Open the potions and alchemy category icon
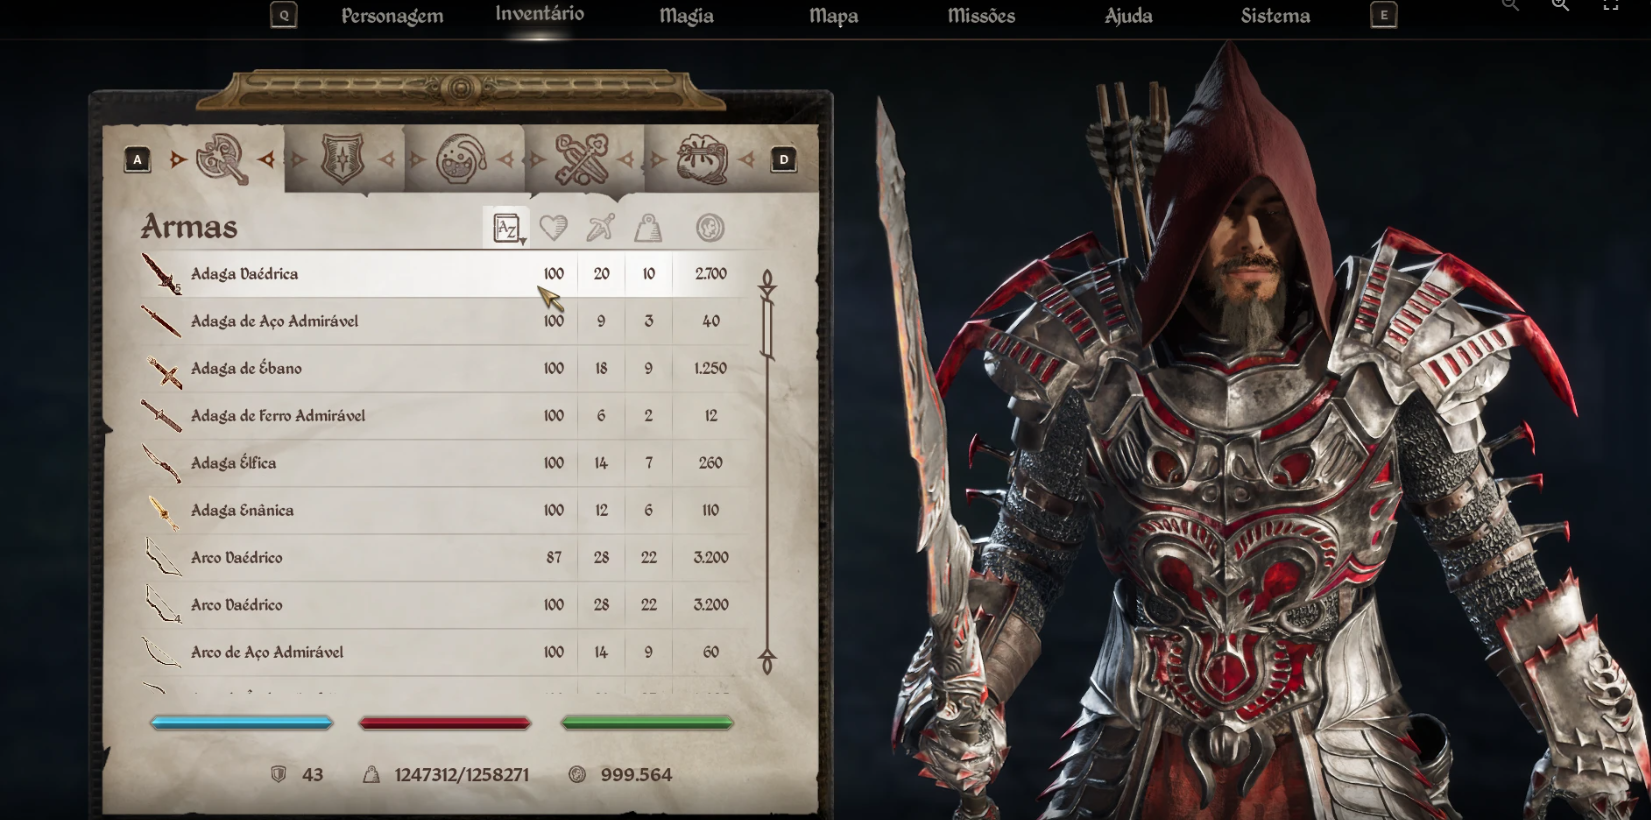1651x820 pixels. click(x=462, y=159)
